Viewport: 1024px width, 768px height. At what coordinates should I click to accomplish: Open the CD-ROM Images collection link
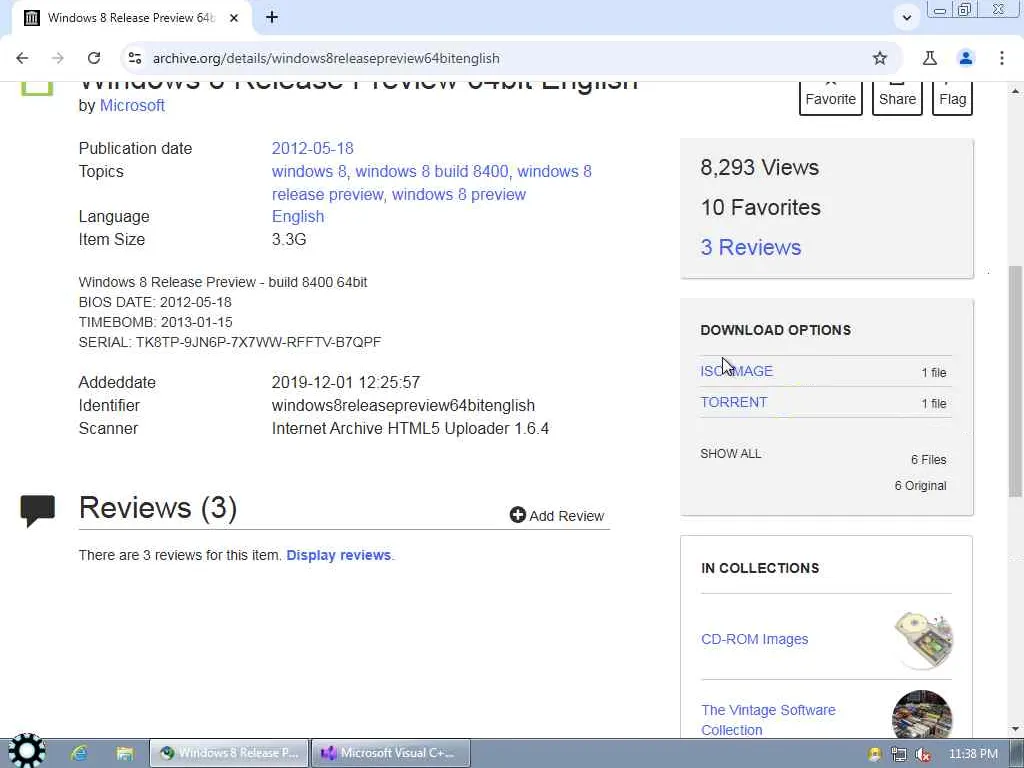pos(754,639)
